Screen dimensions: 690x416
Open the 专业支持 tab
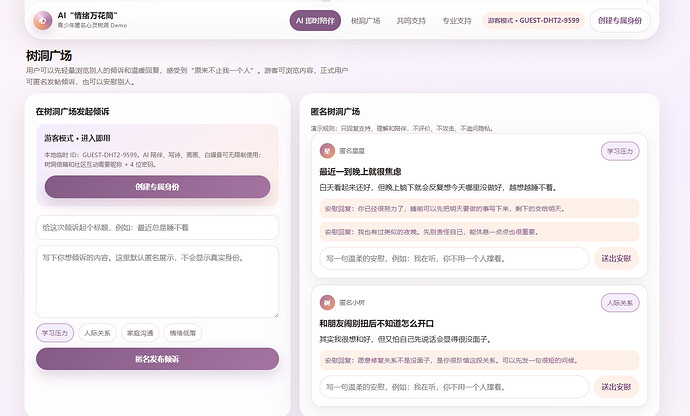457,21
